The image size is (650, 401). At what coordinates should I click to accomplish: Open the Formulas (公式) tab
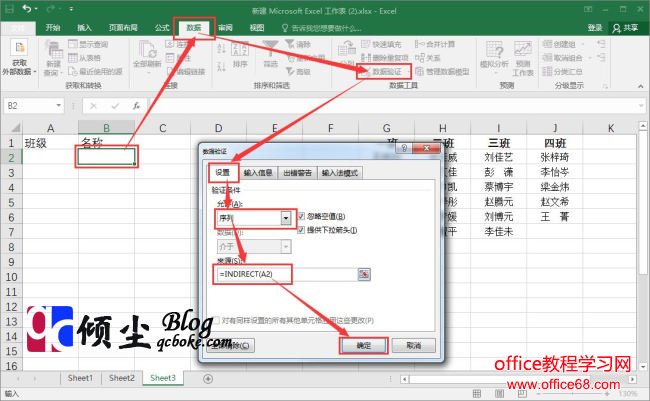[x=162, y=28]
